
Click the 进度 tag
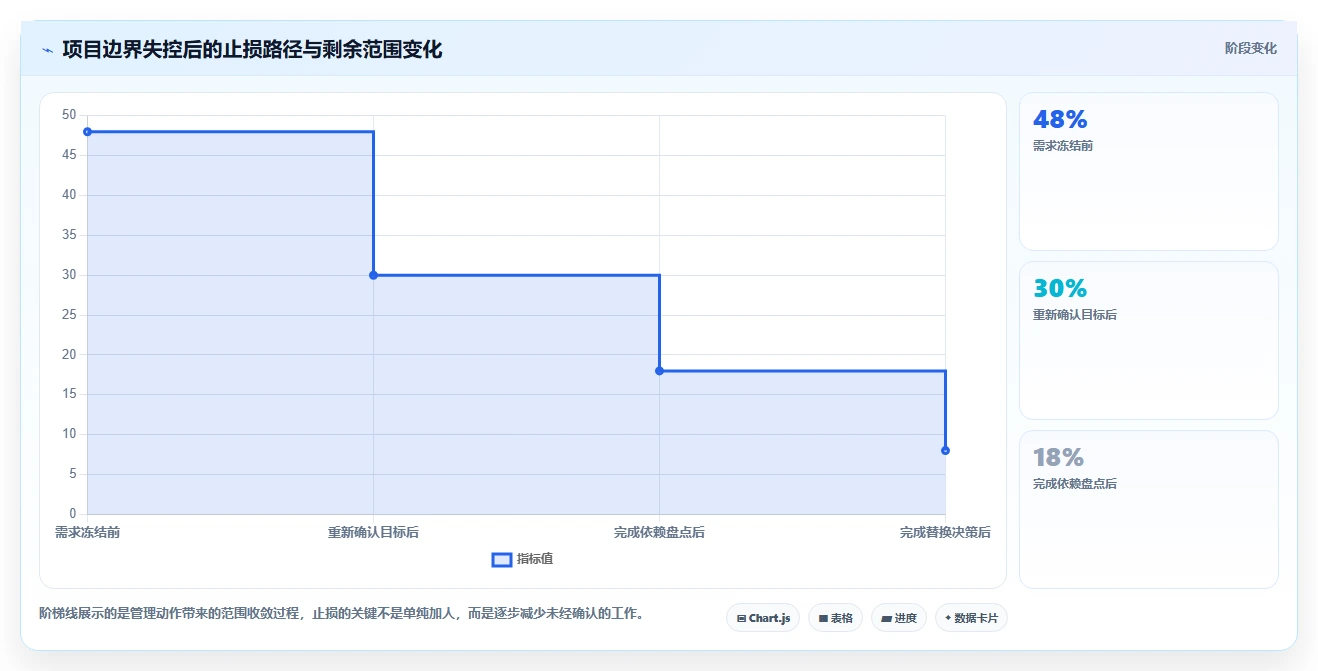pos(899,618)
